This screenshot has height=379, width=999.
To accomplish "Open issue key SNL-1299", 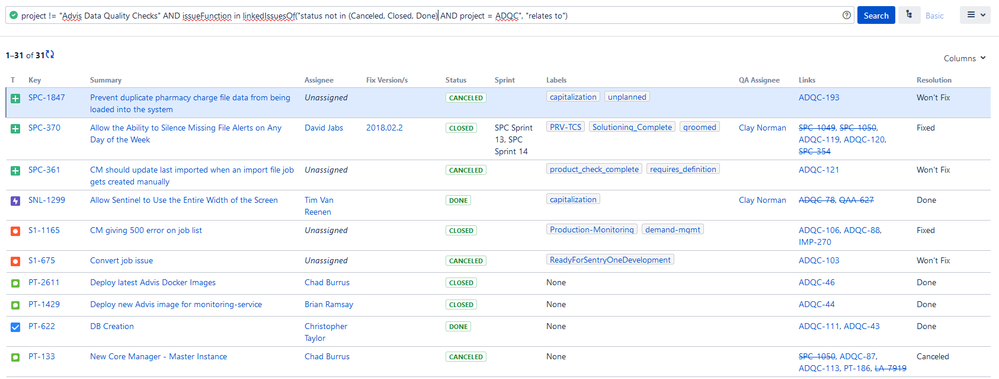I will (x=47, y=200).
